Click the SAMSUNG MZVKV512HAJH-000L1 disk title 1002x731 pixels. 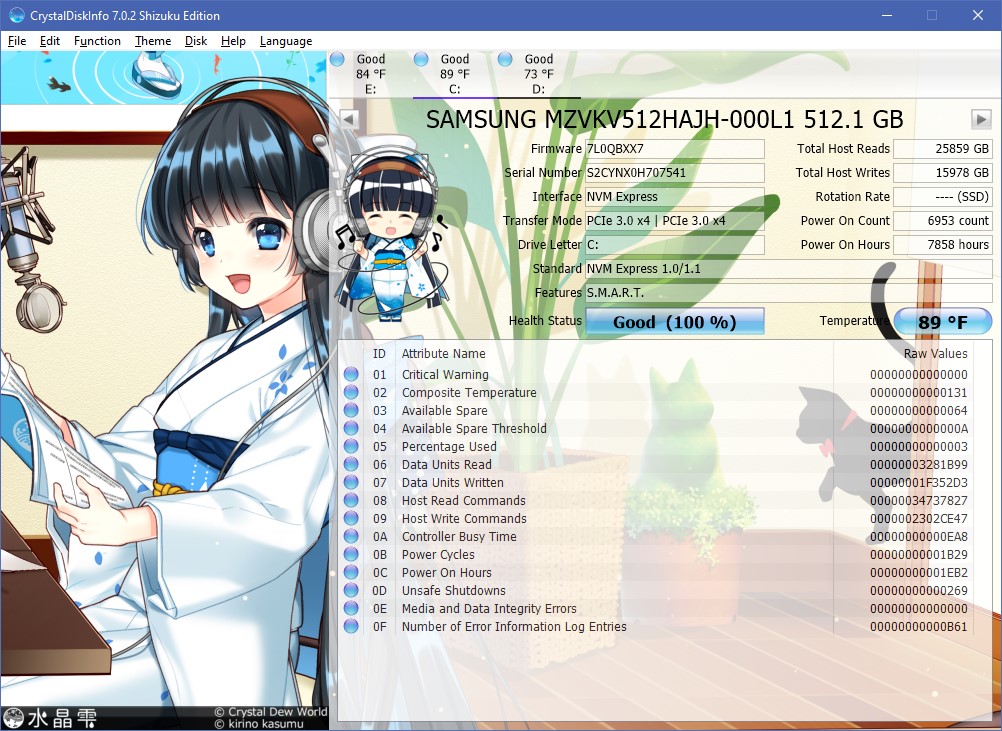point(665,119)
